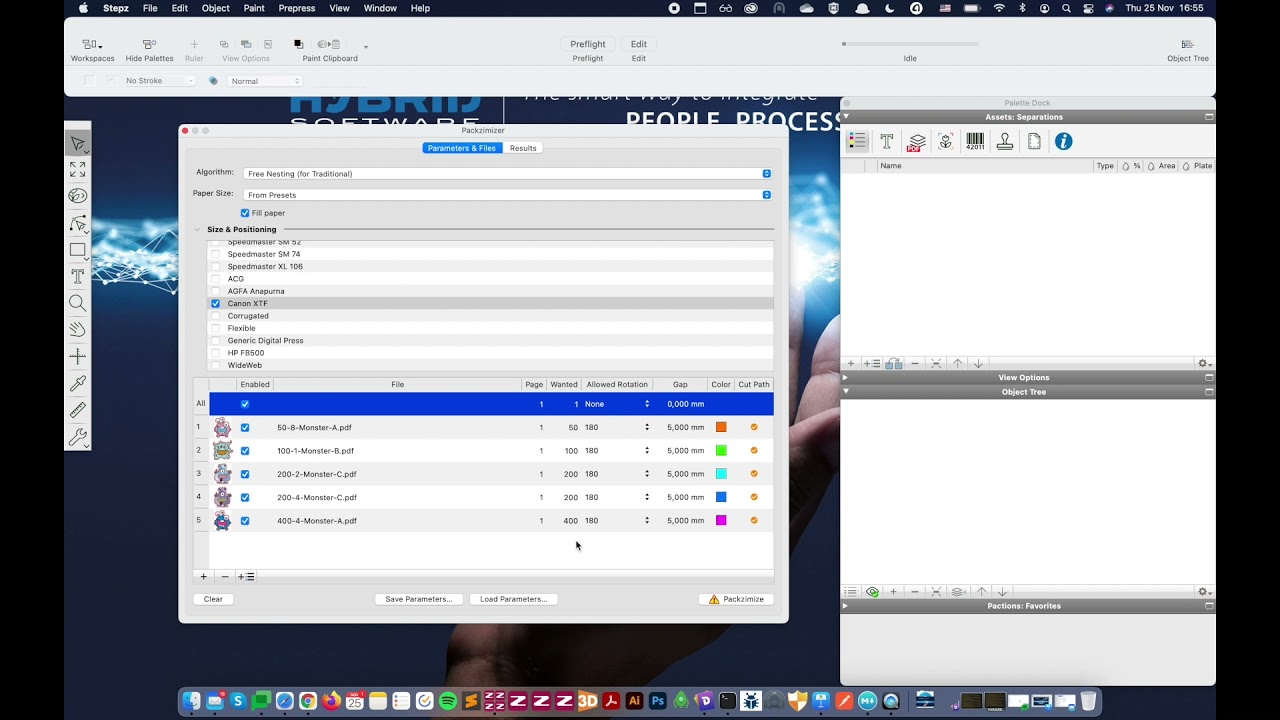Click Hide Palettes in the toolbar
The image size is (1280, 720).
149,50
